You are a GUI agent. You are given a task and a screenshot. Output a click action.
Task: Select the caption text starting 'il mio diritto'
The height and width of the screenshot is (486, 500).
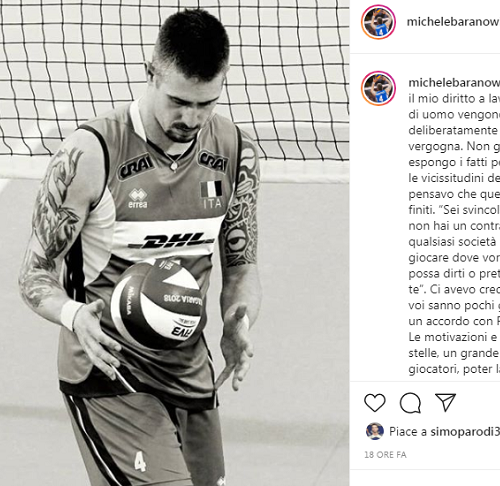(x=454, y=234)
